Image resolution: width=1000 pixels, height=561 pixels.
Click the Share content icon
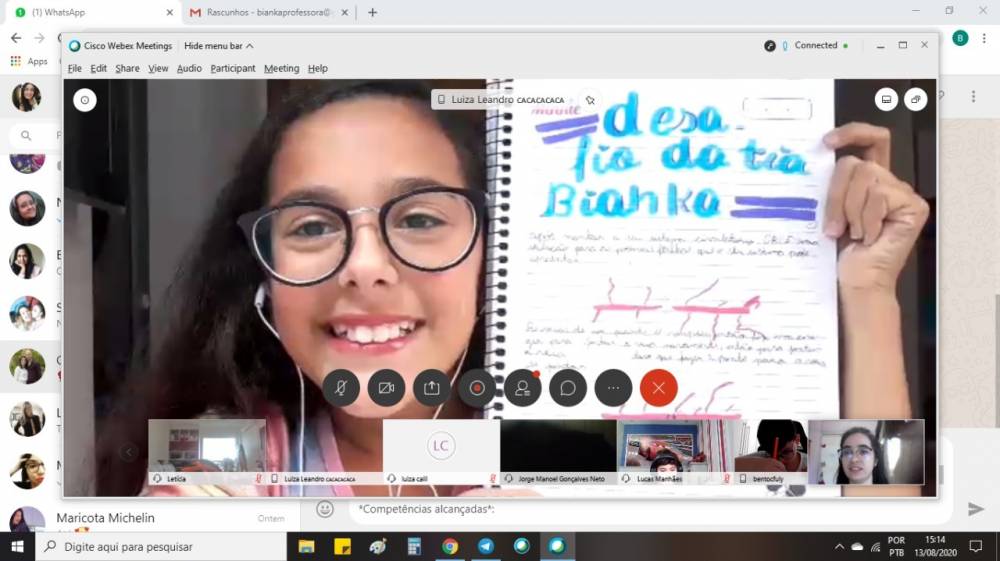(431, 388)
